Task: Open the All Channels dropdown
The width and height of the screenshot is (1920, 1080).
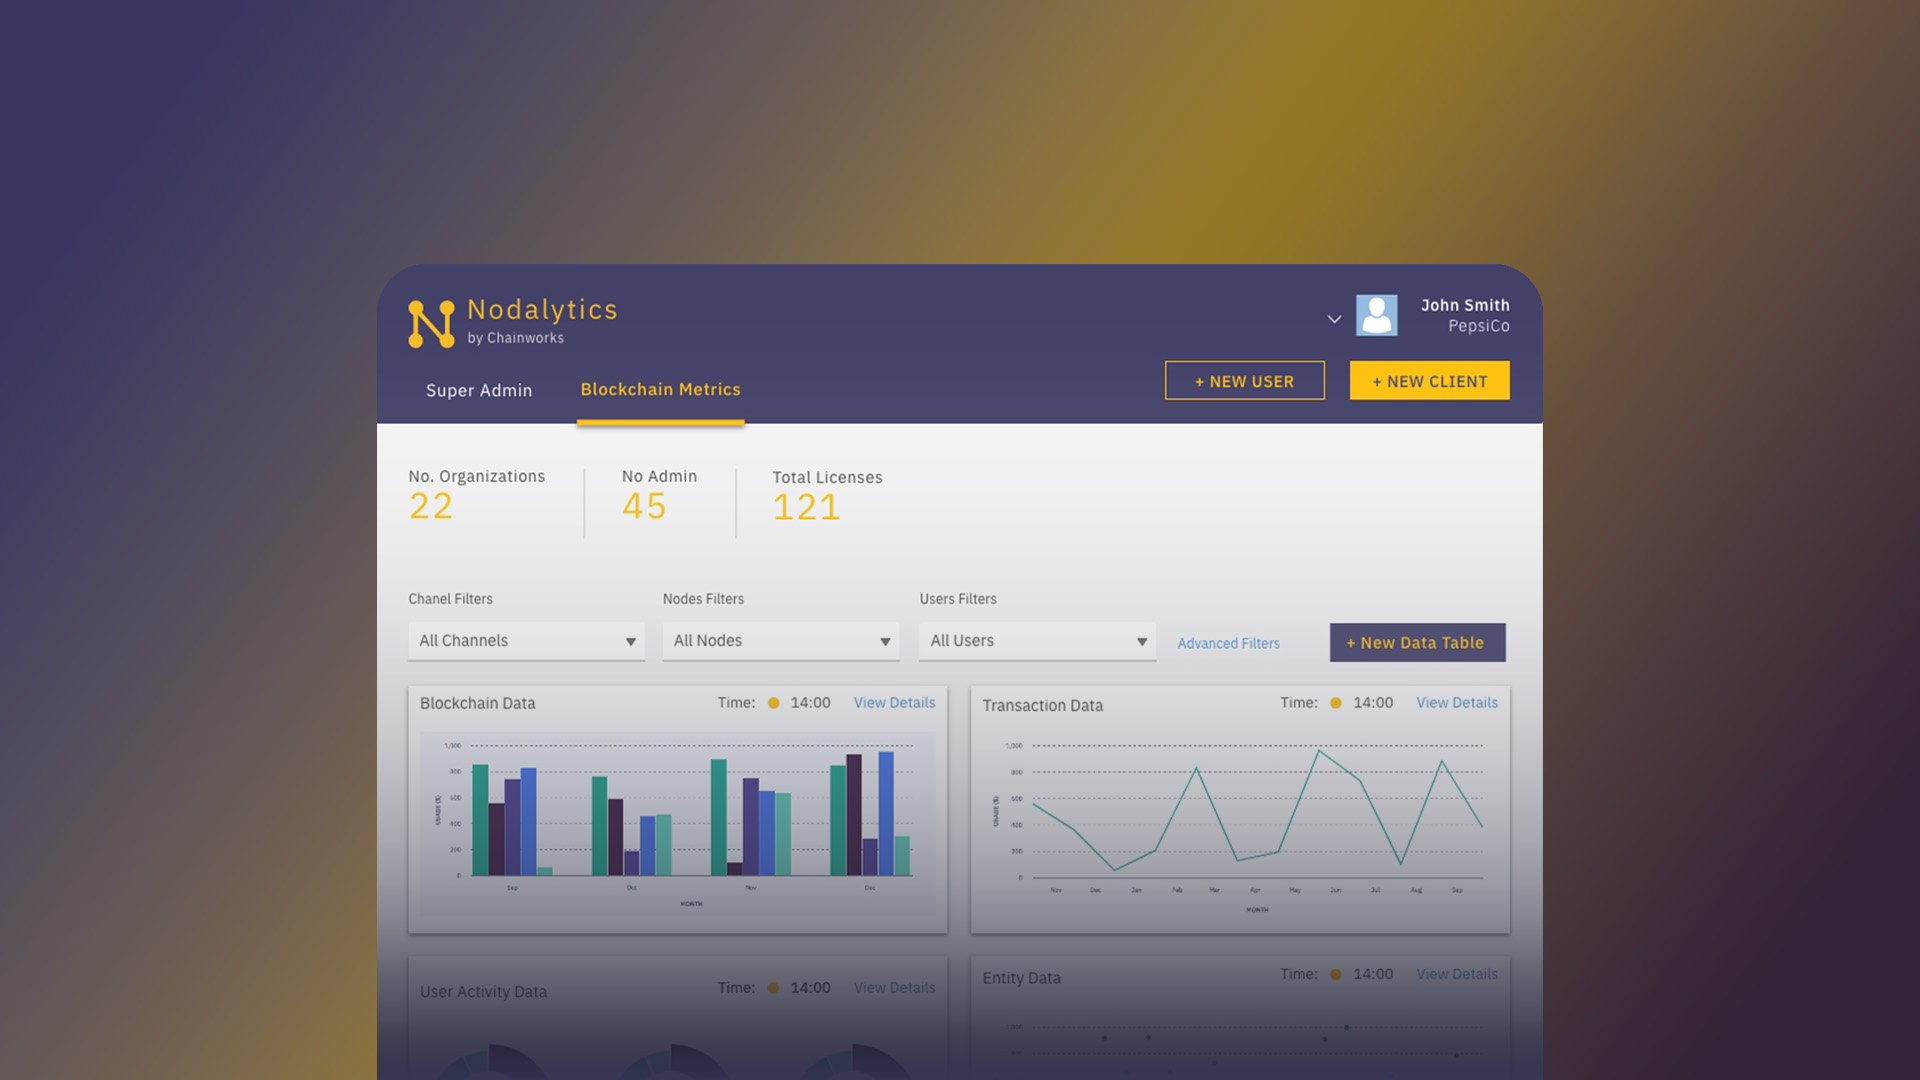Action: point(526,641)
